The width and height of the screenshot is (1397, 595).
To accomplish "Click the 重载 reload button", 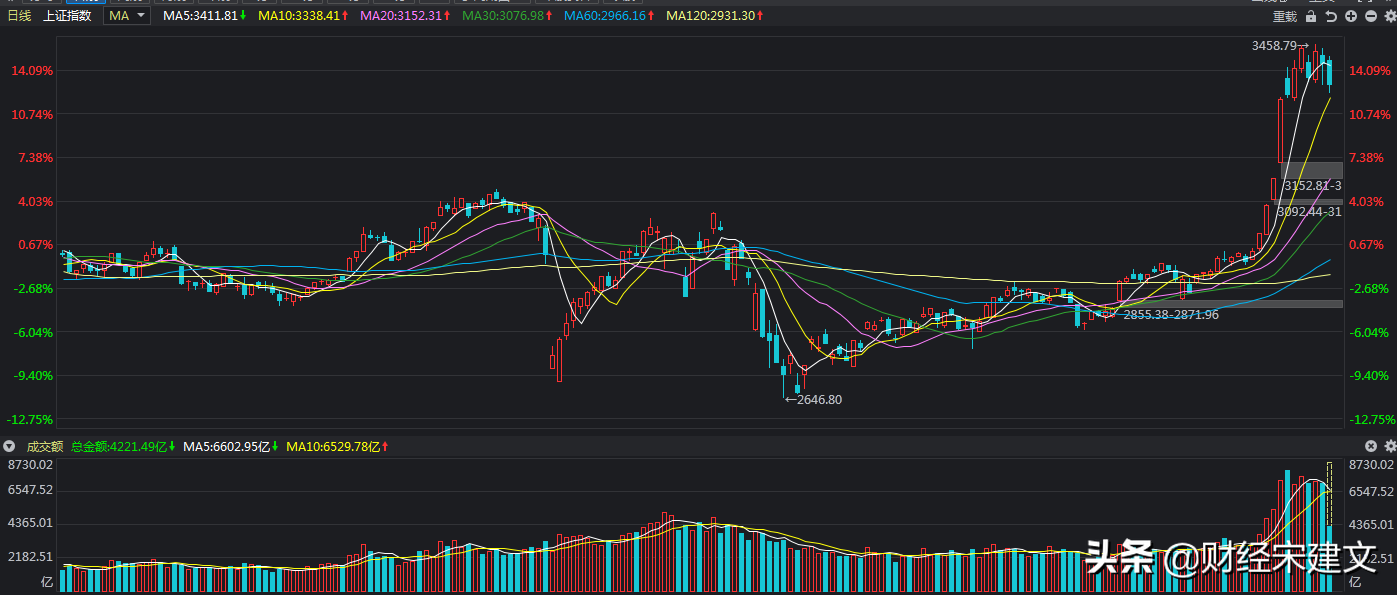I will click(1285, 16).
